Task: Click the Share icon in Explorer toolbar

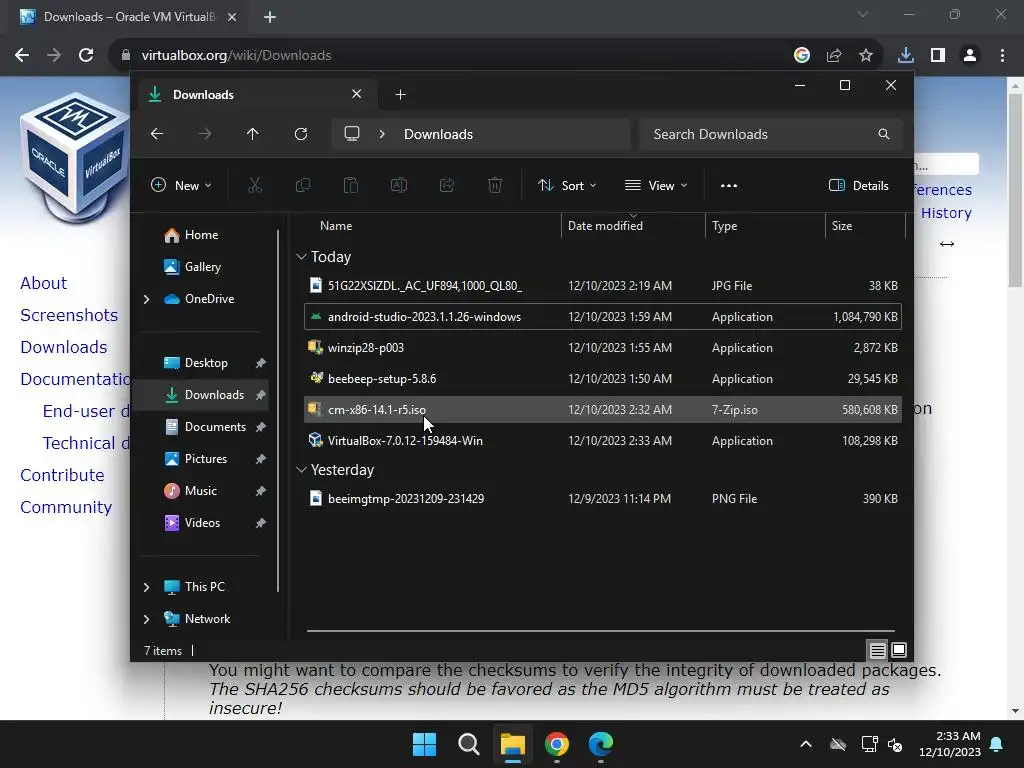Action: 447,185
